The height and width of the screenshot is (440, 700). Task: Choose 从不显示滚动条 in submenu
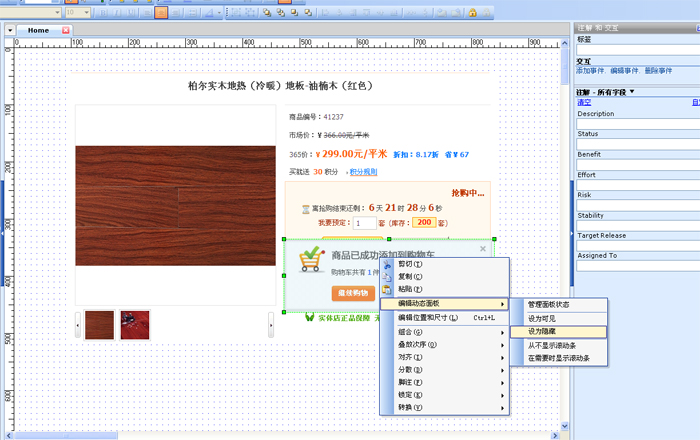pyautogui.click(x=559, y=345)
